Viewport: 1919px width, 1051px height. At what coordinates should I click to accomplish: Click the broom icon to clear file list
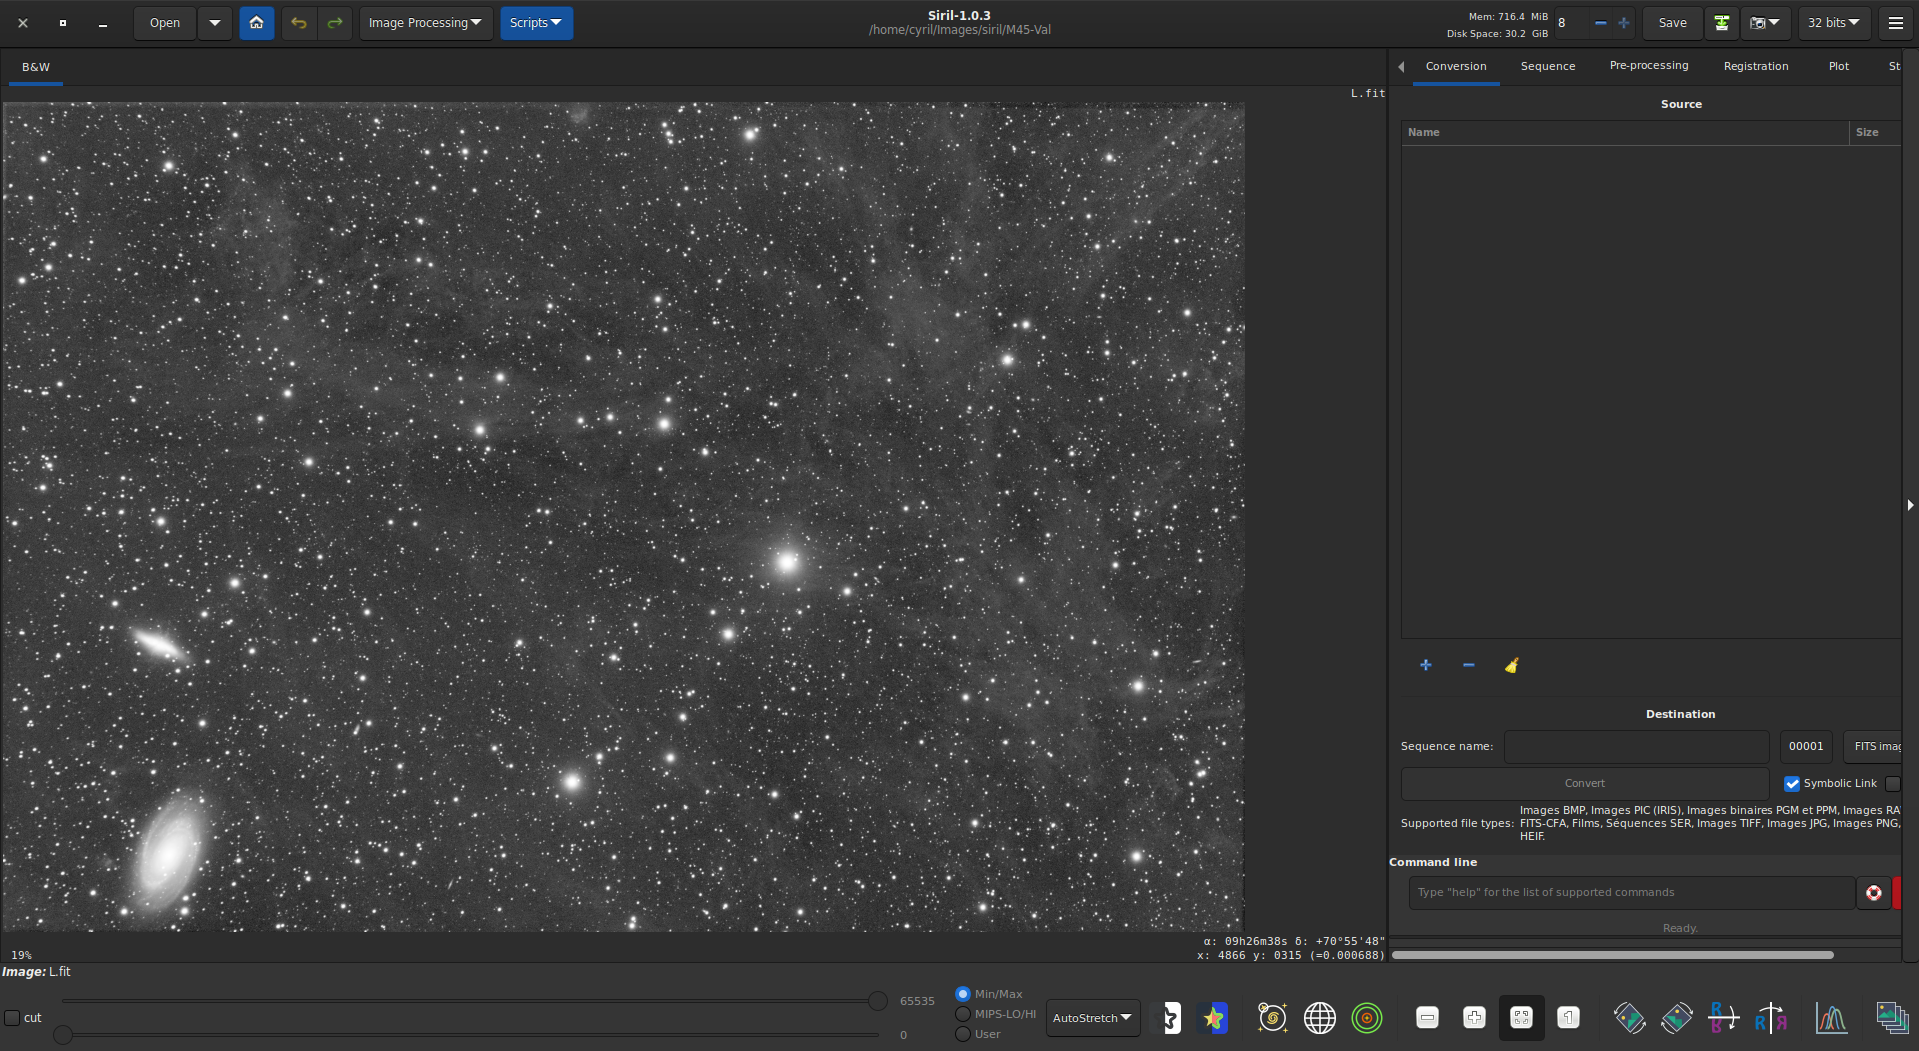click(1511, 665)
